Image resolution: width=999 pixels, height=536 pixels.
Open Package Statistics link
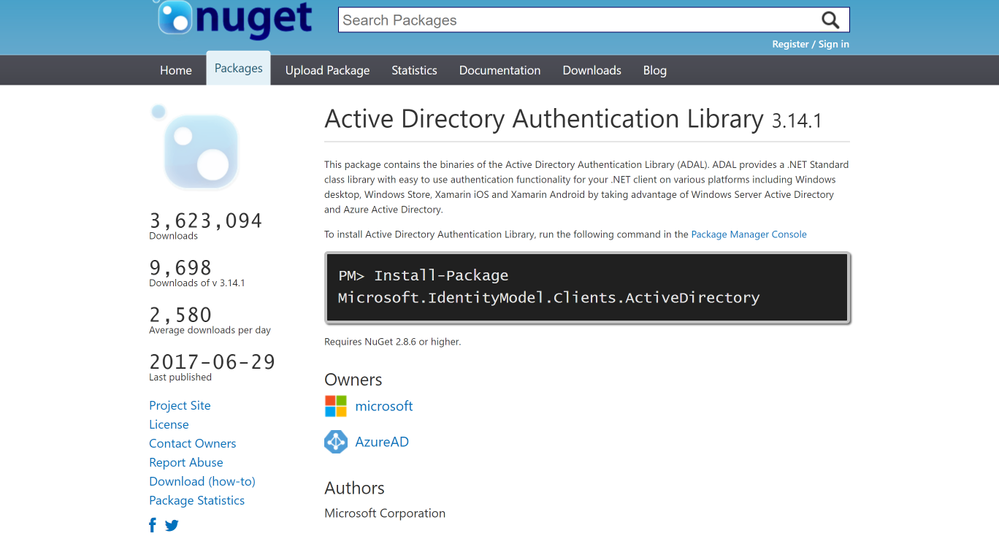click(197, 501)
